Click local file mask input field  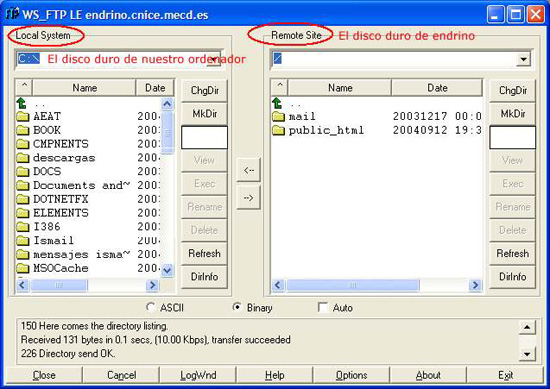click(x=204, y=137)
